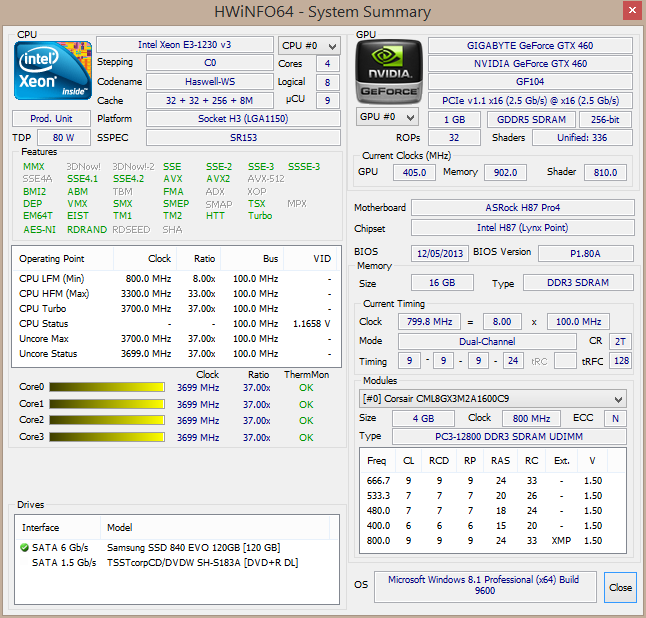
Task: Click the PC3-12800 DDR3 SDRAM UDIMM field
Action: 509,436
